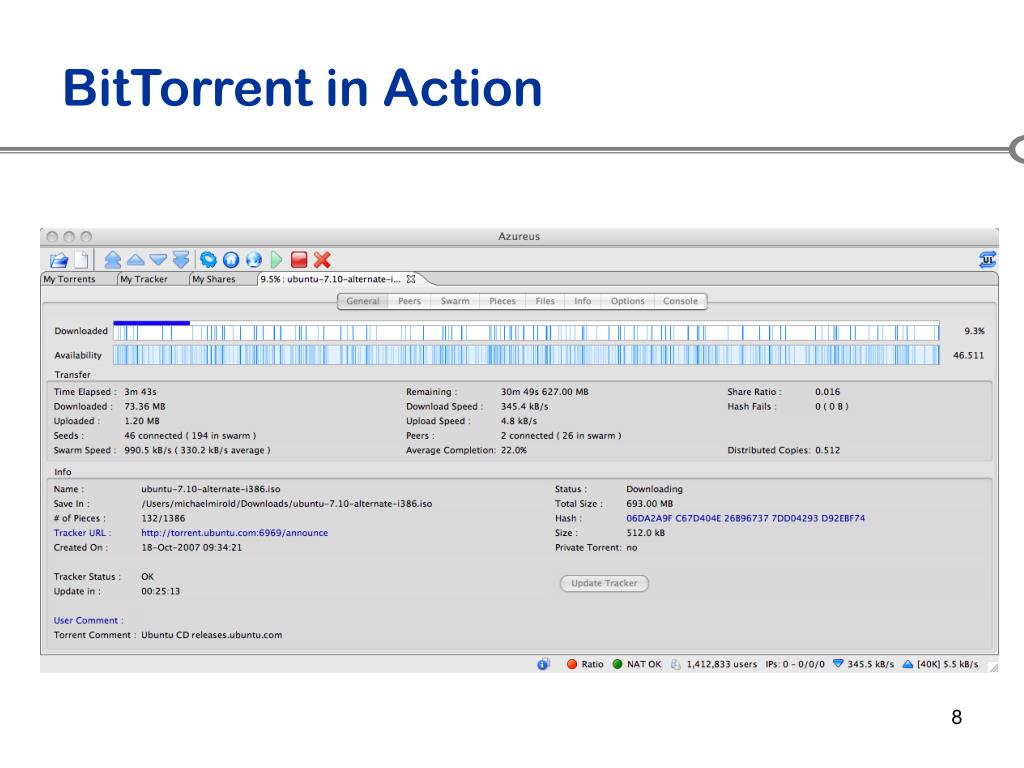Screen dimensions: 1024x768
Task: Click the 46.511 availability value
Action: click(968, 355)
